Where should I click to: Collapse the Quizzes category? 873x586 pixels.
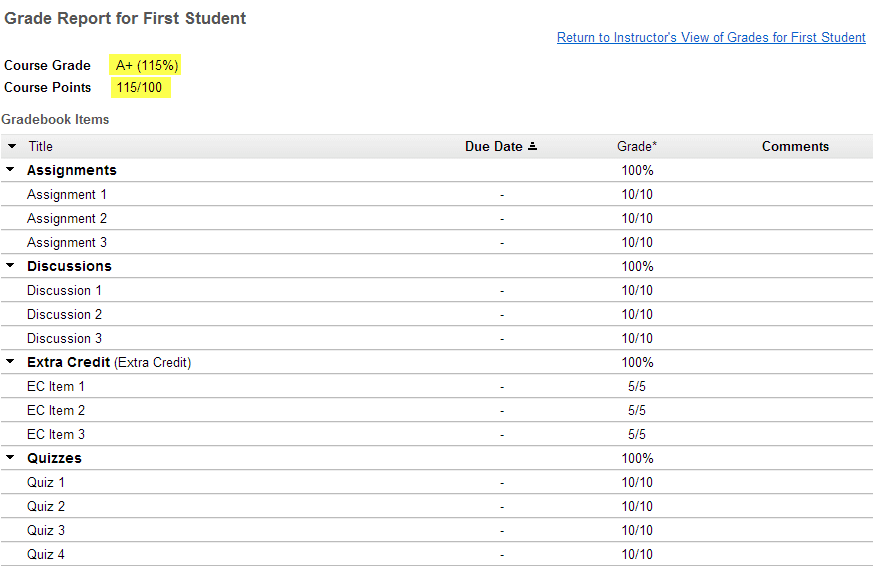coord(10,457)
